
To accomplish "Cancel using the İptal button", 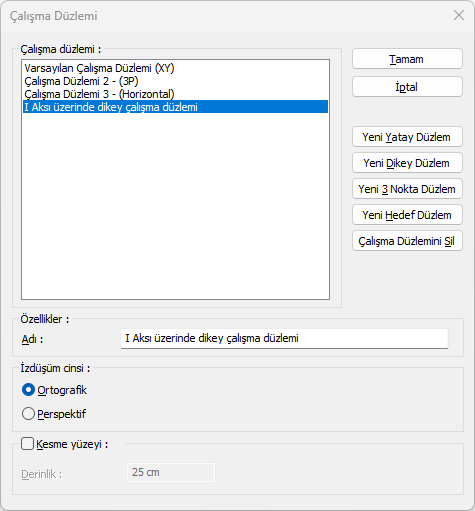I will click(x=407, y=87).
